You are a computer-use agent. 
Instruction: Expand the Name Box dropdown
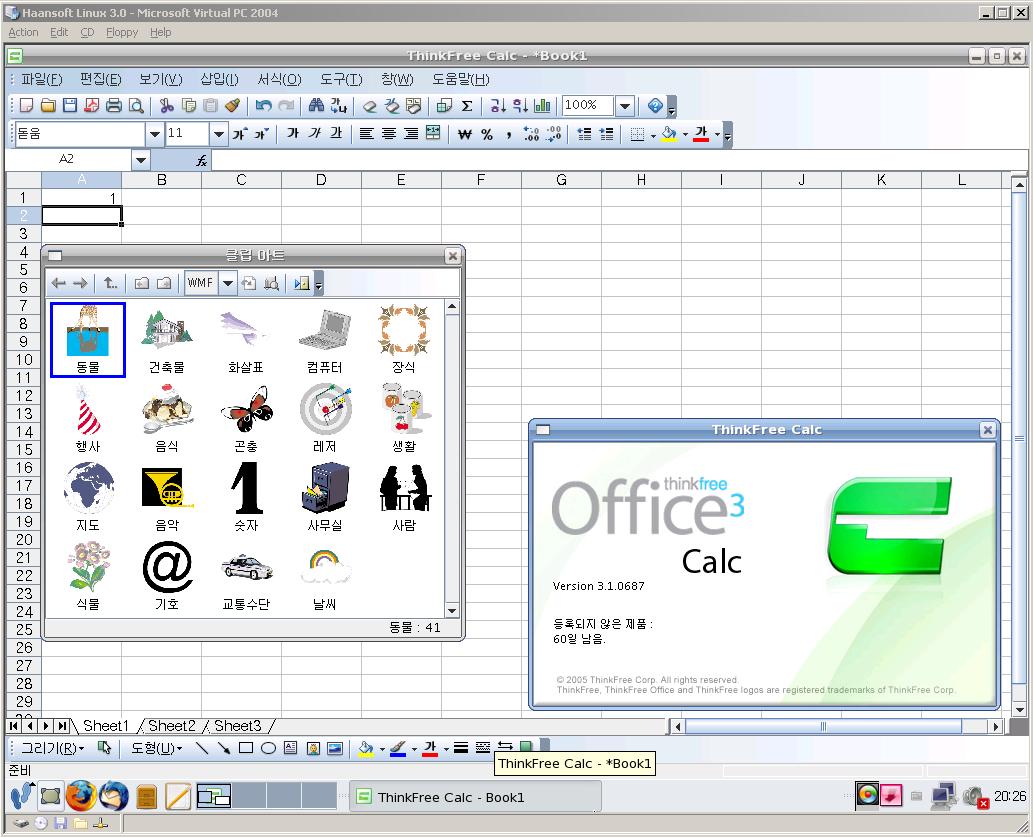(x=140, y=160)
